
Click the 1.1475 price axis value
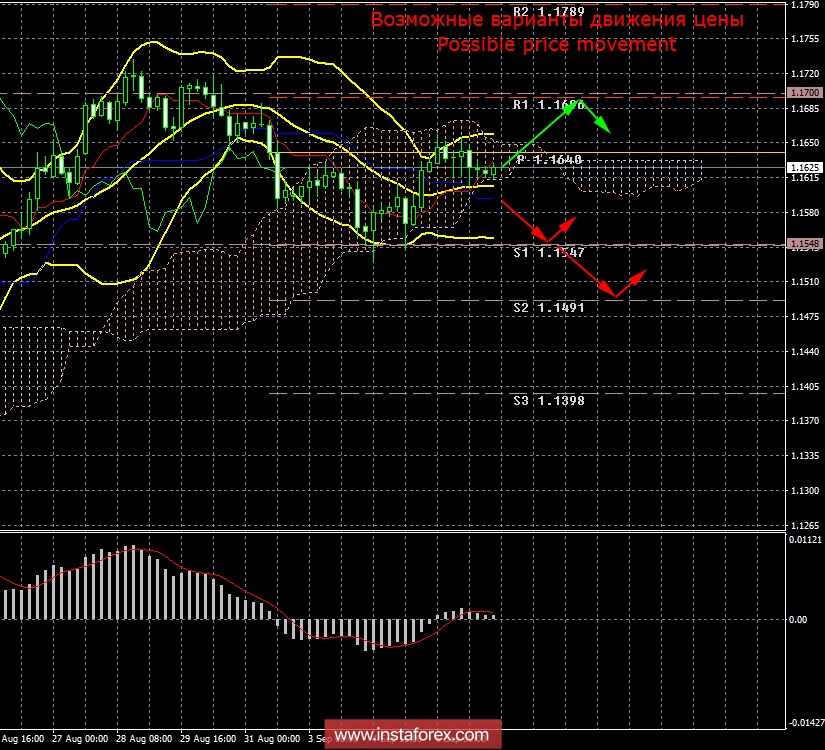(805, 316)
